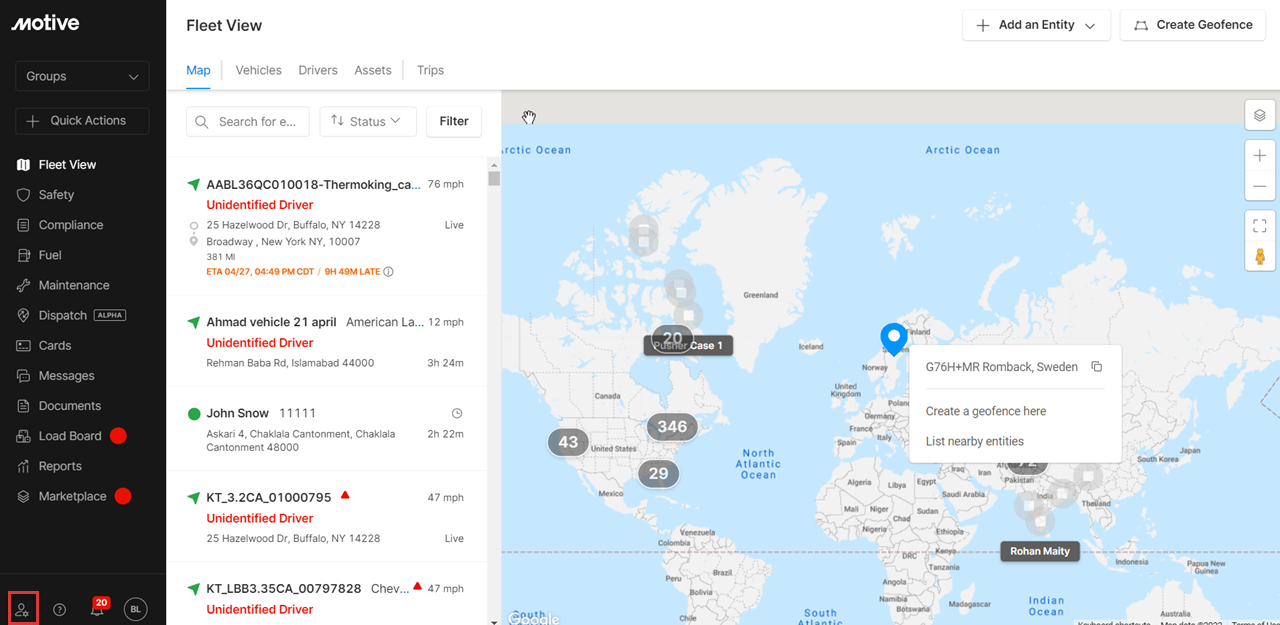Image resolution: width=1280 pixels, height=625 pixels.
Task: Click the address Rehman Baba Rd, Islamabad 44000
Action: pyautogui.click(x=290, y=363)
